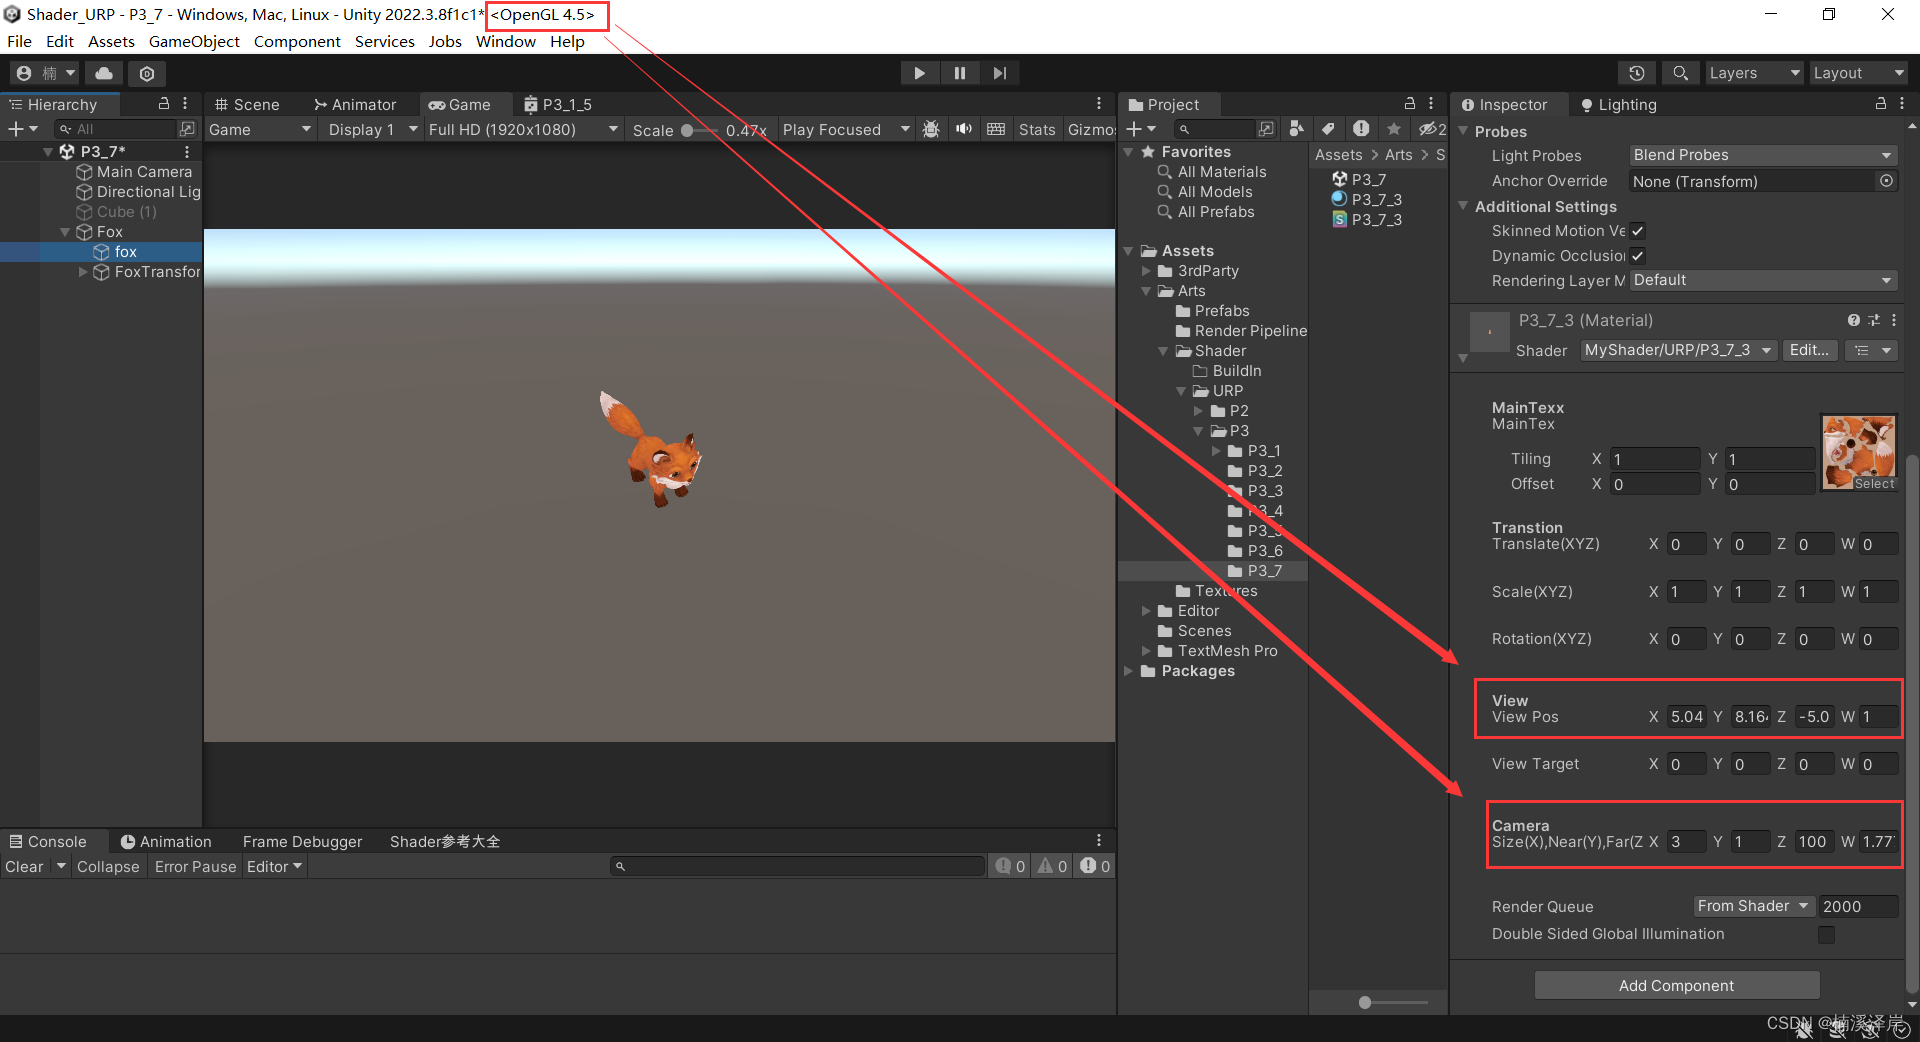Expand the 3rdParty folder

coord(1147,271)
